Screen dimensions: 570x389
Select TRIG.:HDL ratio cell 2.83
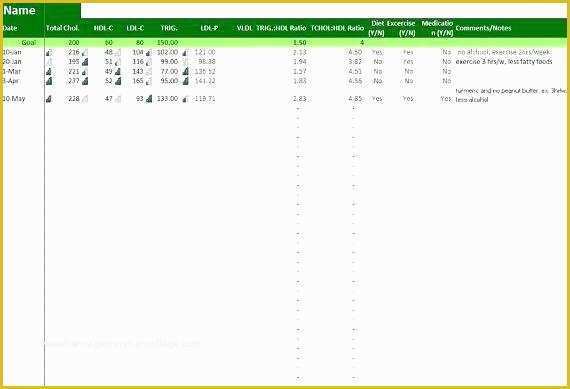[x=300, y=99]
